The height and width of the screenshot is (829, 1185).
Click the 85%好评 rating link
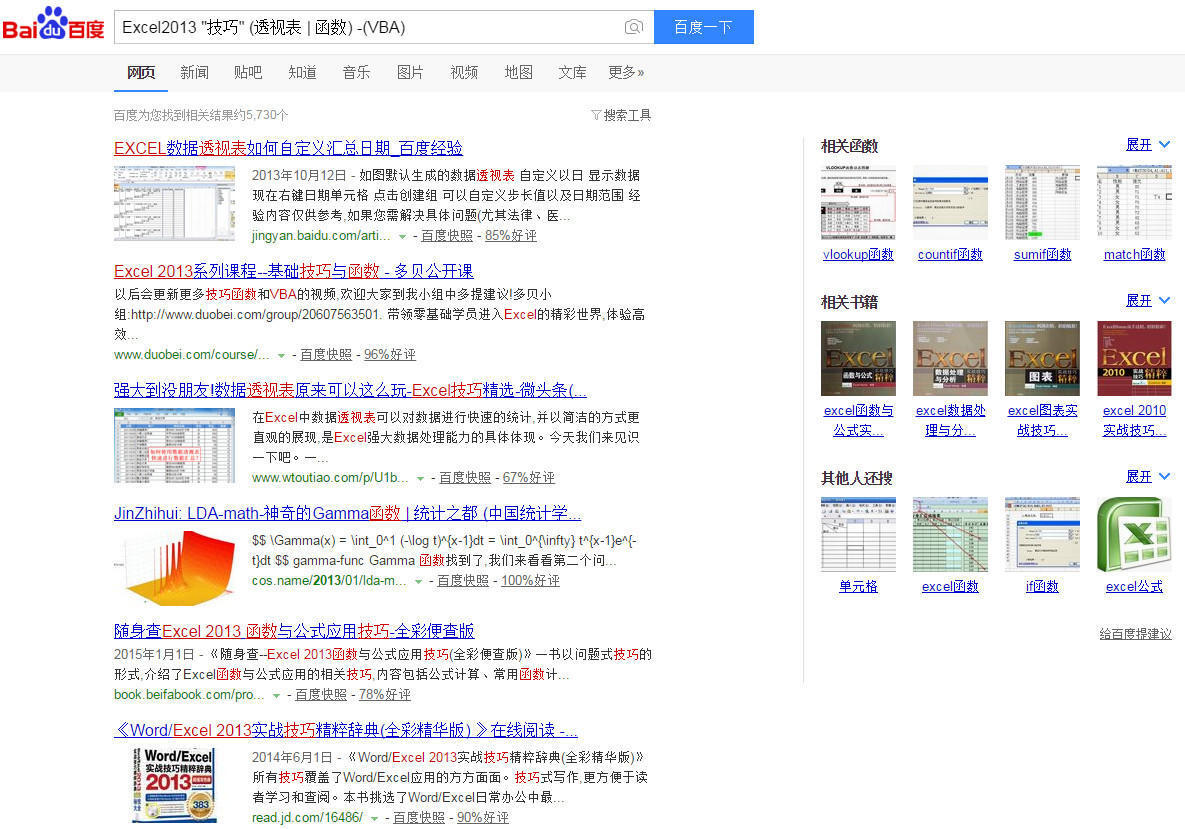511,236
